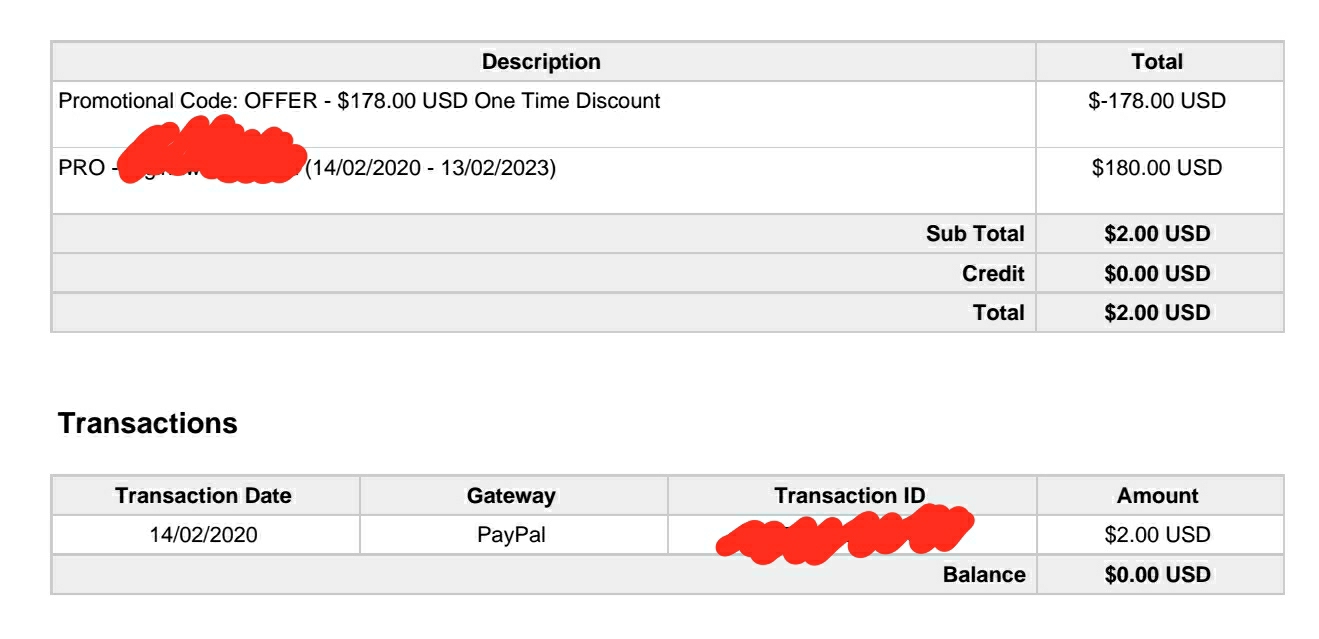Click the $-178.00 USD discount amount
Image resolution: width=1319 pixels, height=639 pixels.
1157,101
